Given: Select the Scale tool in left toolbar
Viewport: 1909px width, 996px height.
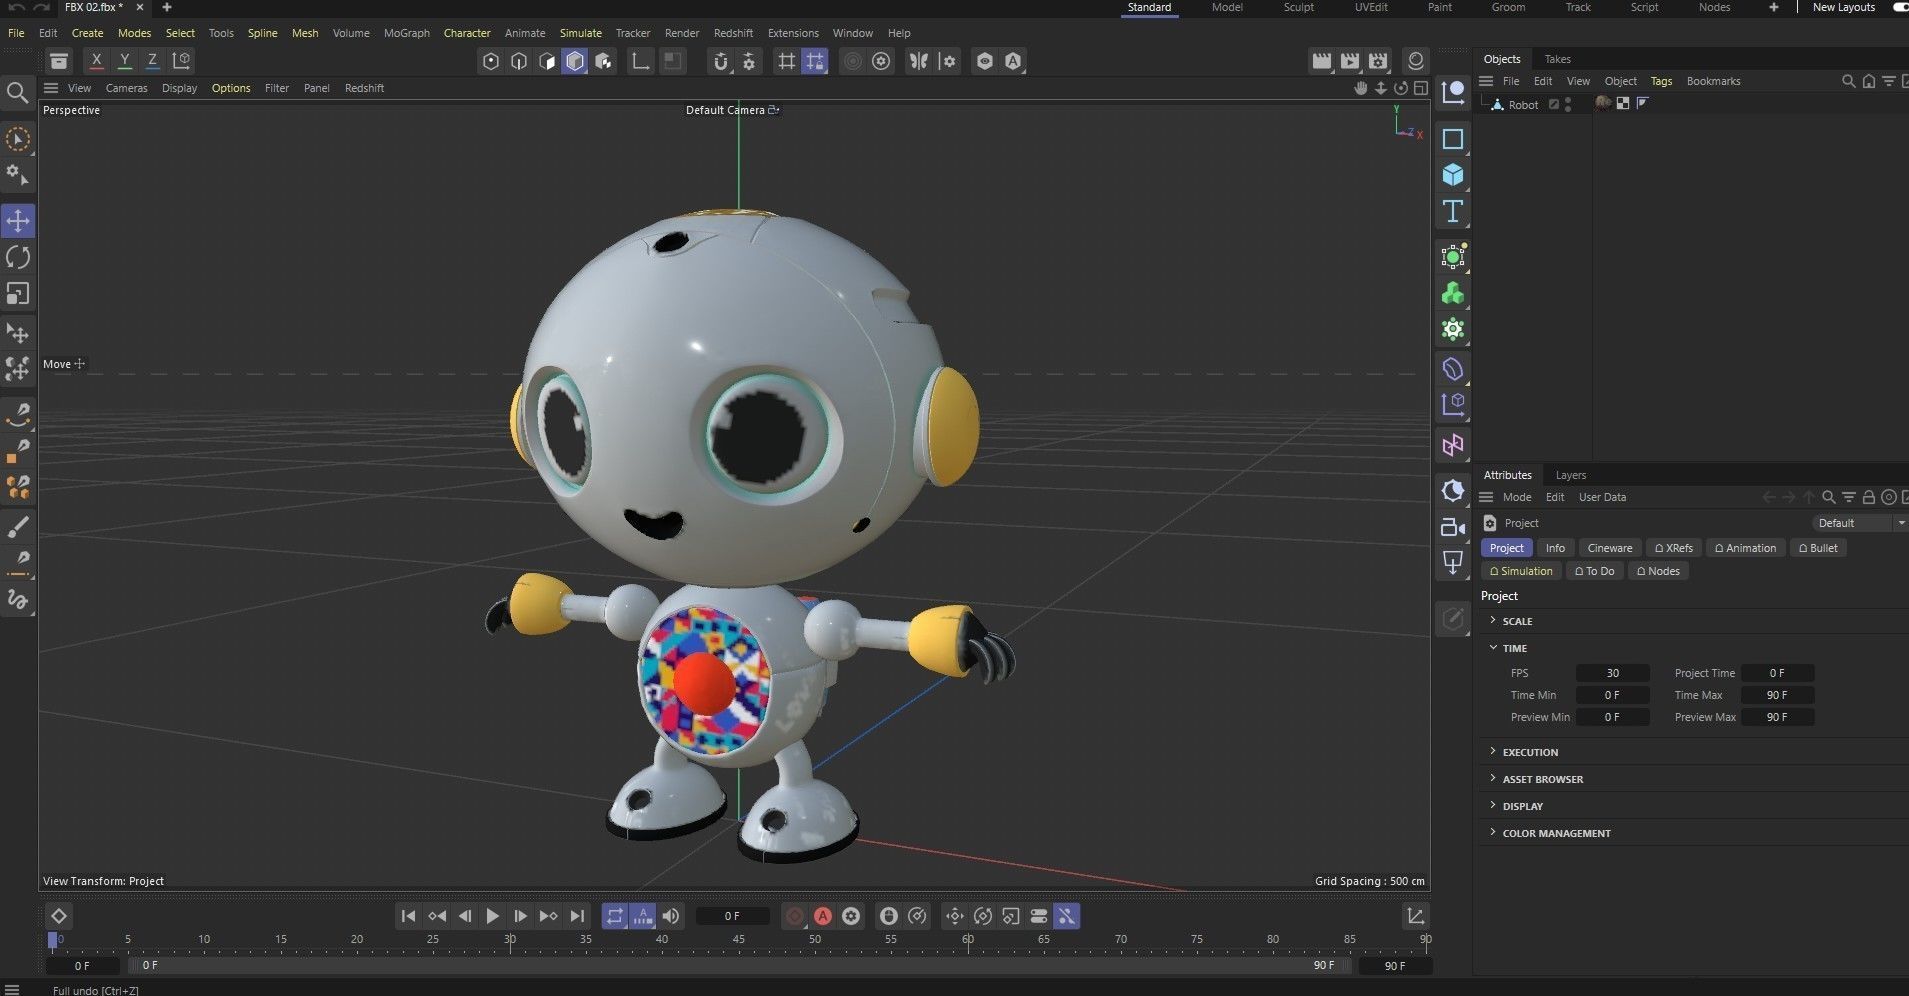Looking at the screenshot, I should coord(18,294).
